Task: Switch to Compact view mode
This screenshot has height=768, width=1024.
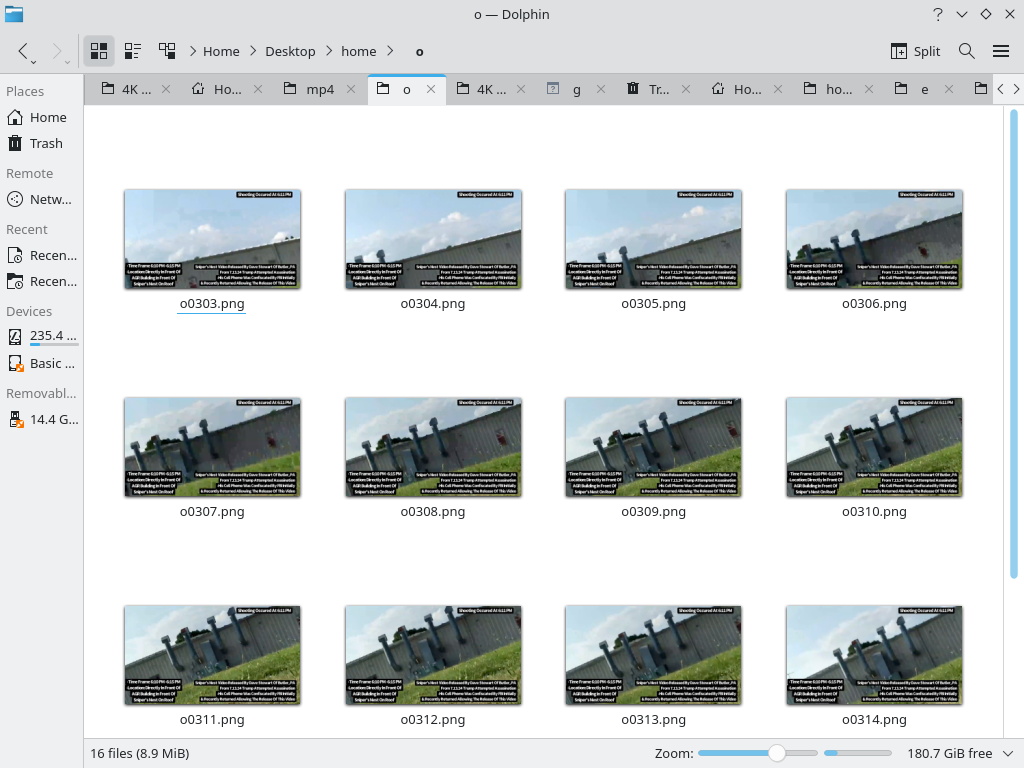Action: 133,51
